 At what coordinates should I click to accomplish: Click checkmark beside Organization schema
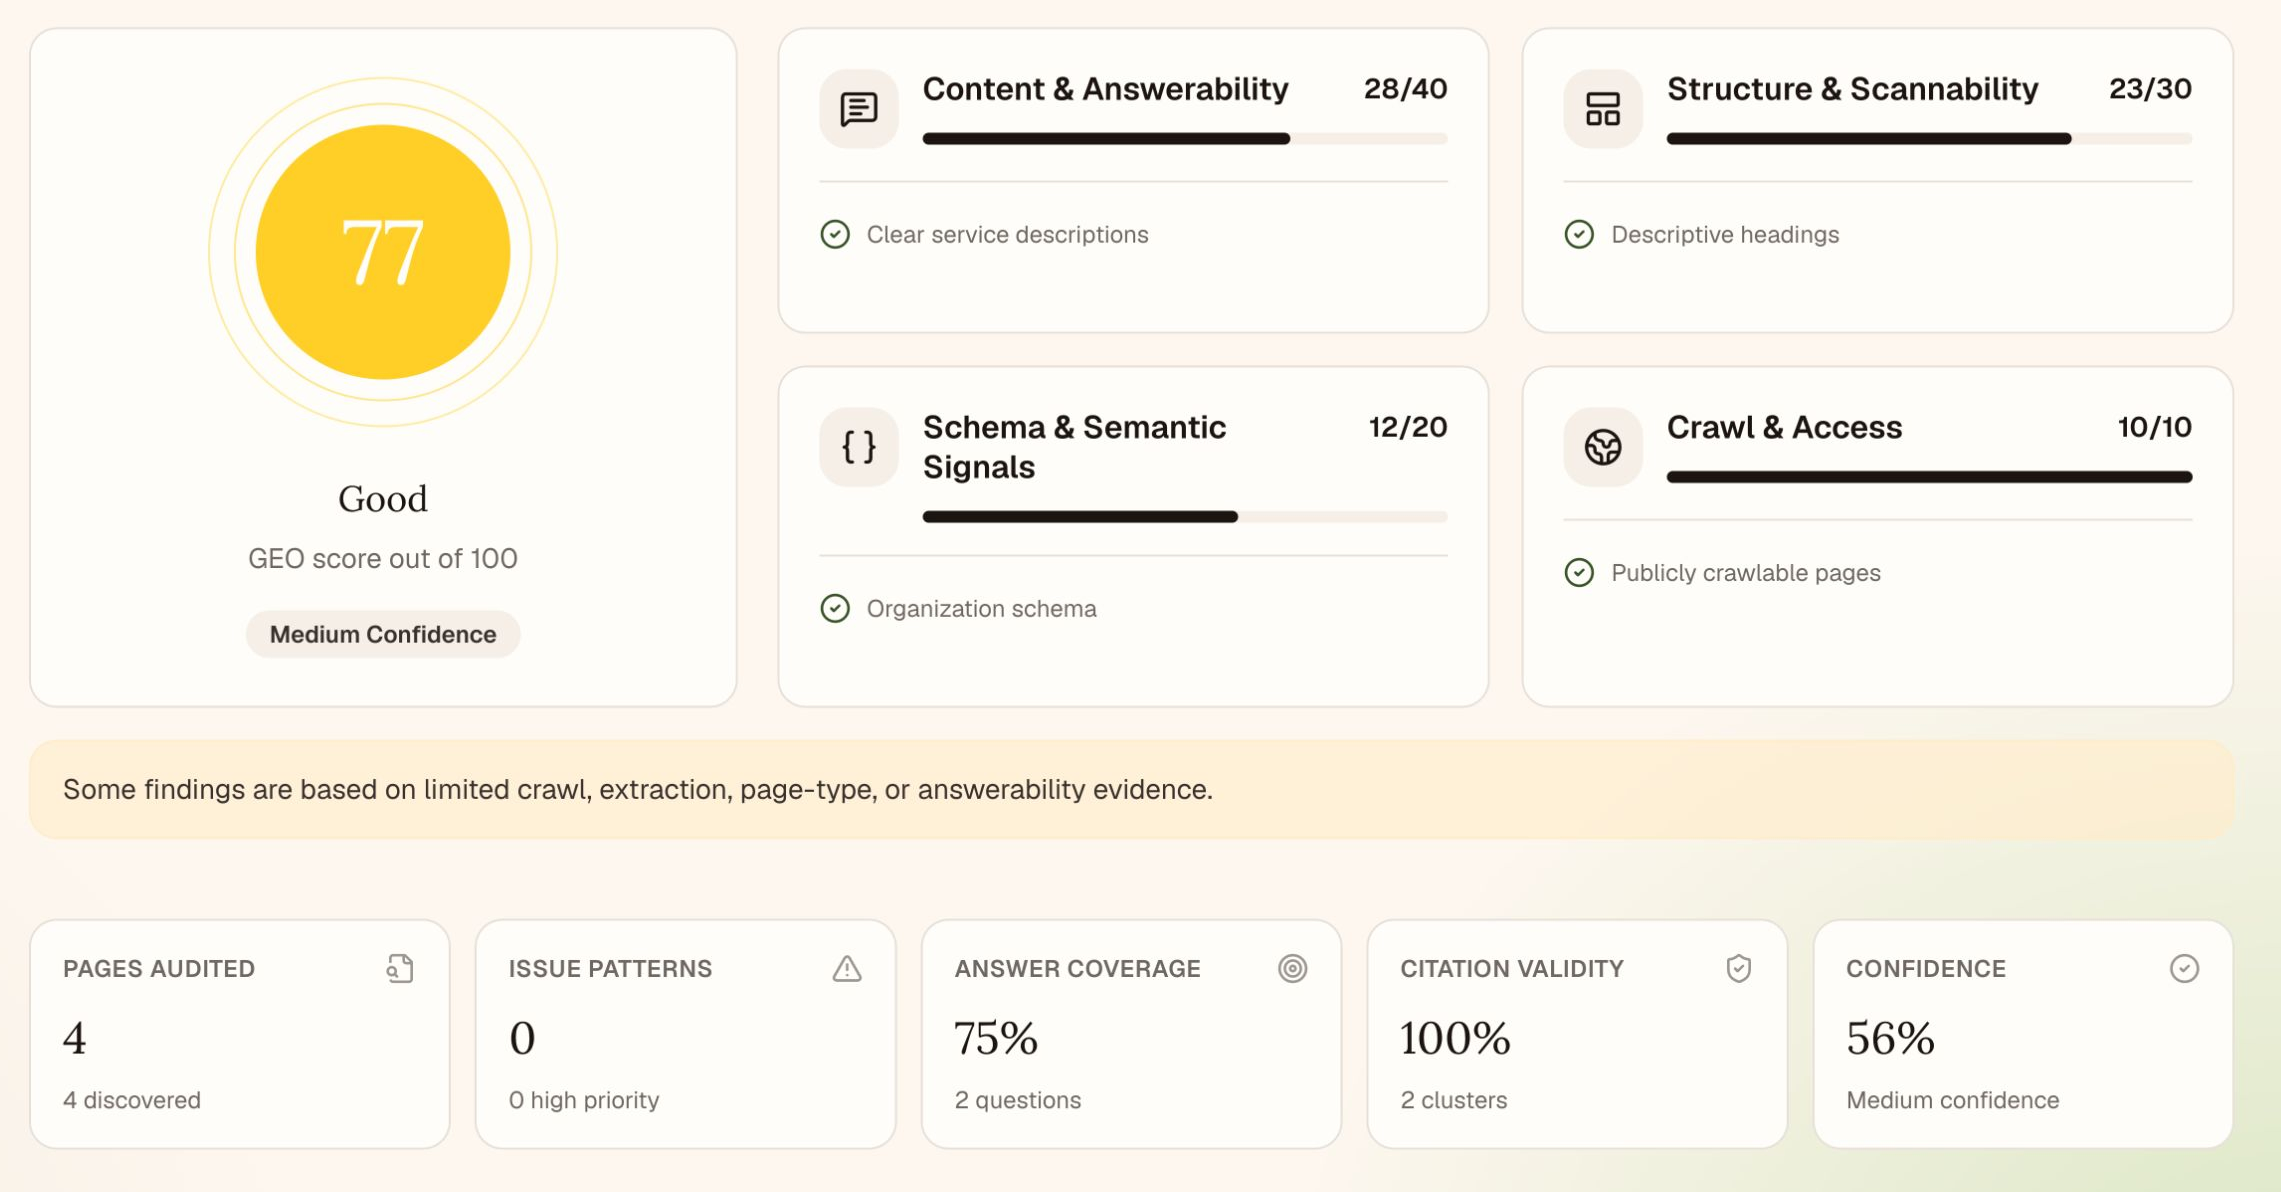pyautogui.click(x=835, y=608)
